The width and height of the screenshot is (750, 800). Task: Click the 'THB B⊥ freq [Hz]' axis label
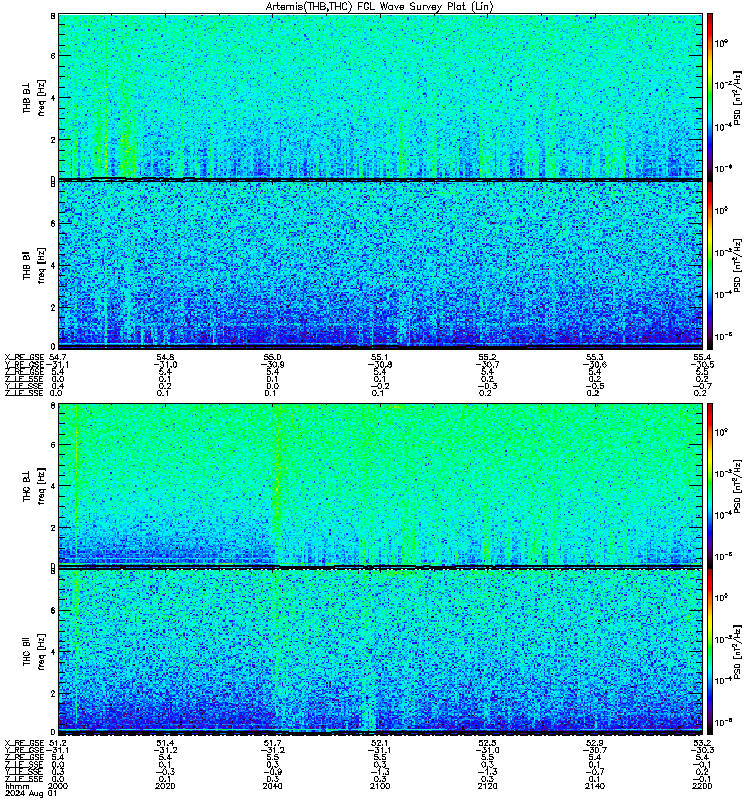(34, 97)
